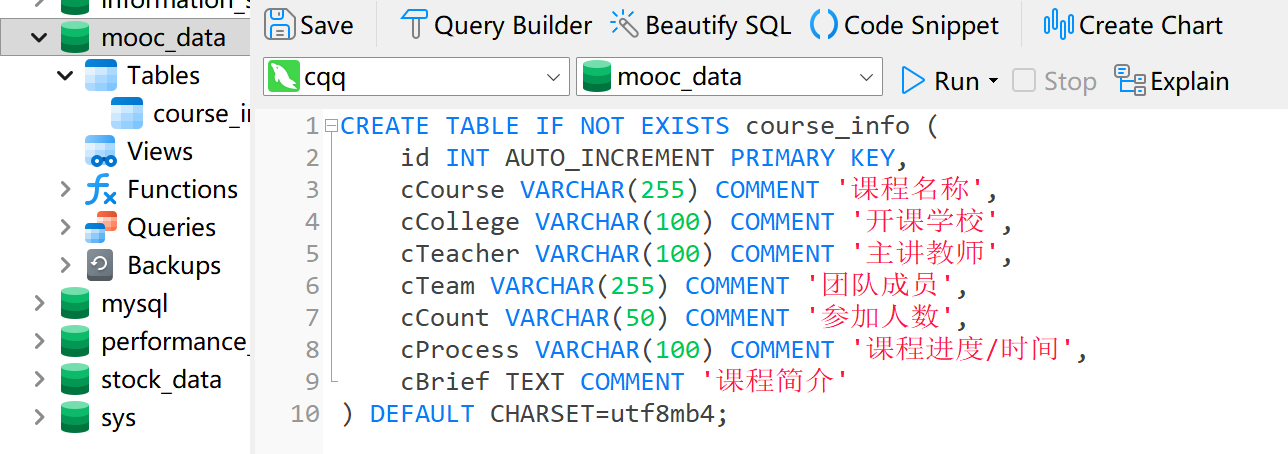This screenshot has width=1288, height=454.
Task: Select the mysql database icon
Action: pos(75,304)
